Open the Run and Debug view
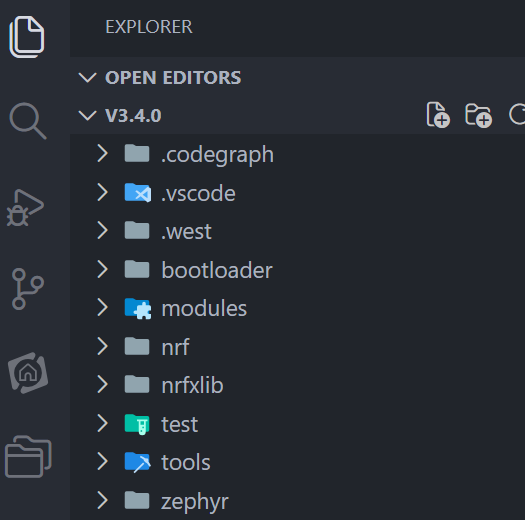Image resolution: width=525 pixels, height=520 pixels. point(25,208)
